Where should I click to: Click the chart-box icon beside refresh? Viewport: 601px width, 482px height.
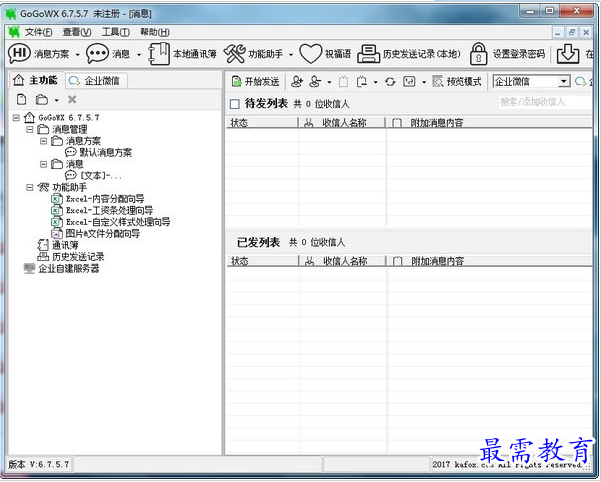click(x=409, y=82)
